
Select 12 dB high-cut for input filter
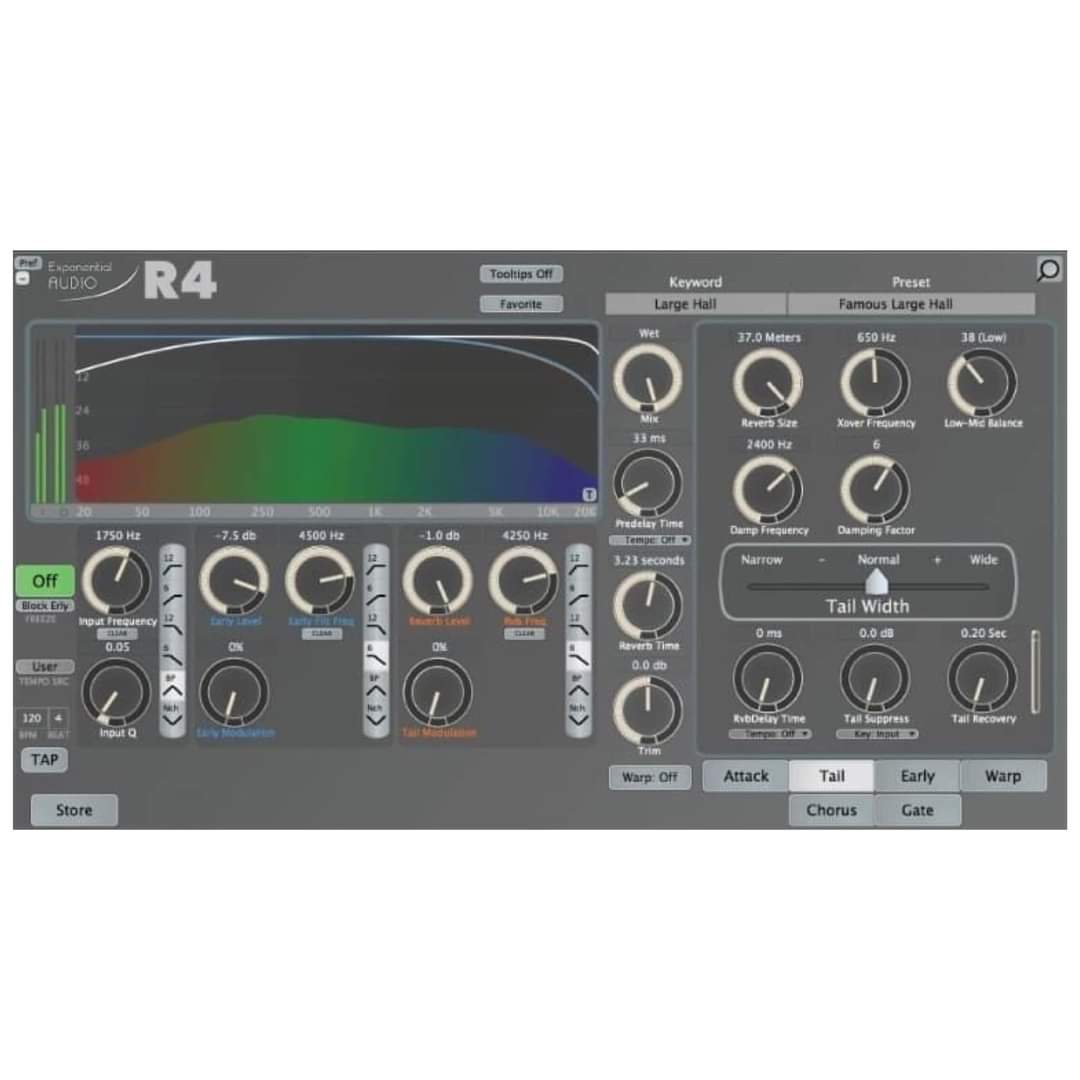pos(172,625)
